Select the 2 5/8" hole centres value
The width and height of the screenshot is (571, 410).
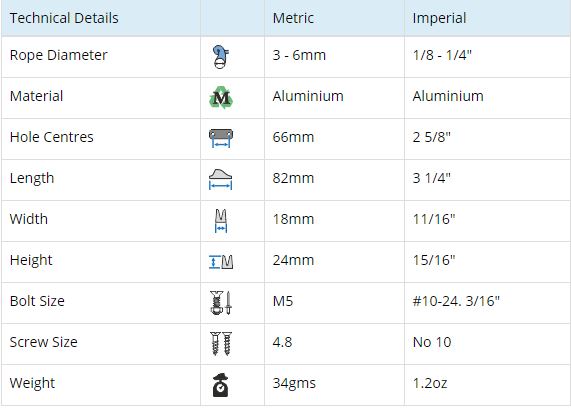(x=432, y=137)
